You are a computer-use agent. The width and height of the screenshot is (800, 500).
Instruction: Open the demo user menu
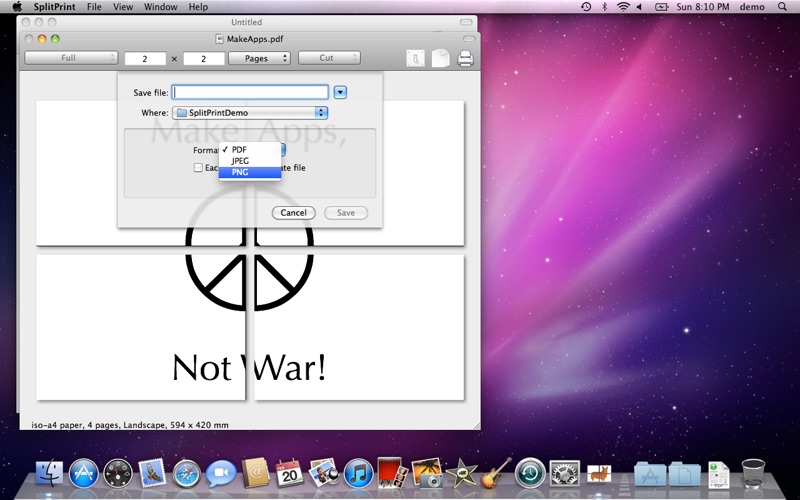(x=752, y=7)
